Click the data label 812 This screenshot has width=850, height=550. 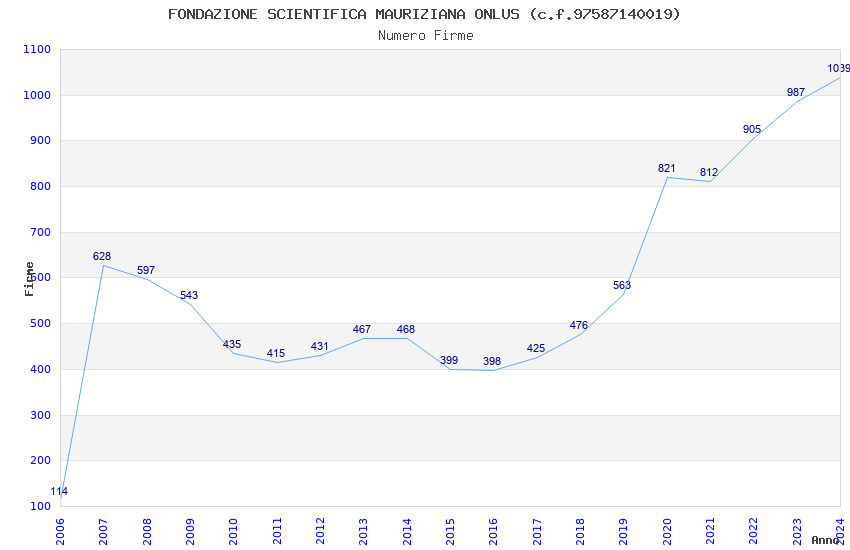click(x=709, y=172)
